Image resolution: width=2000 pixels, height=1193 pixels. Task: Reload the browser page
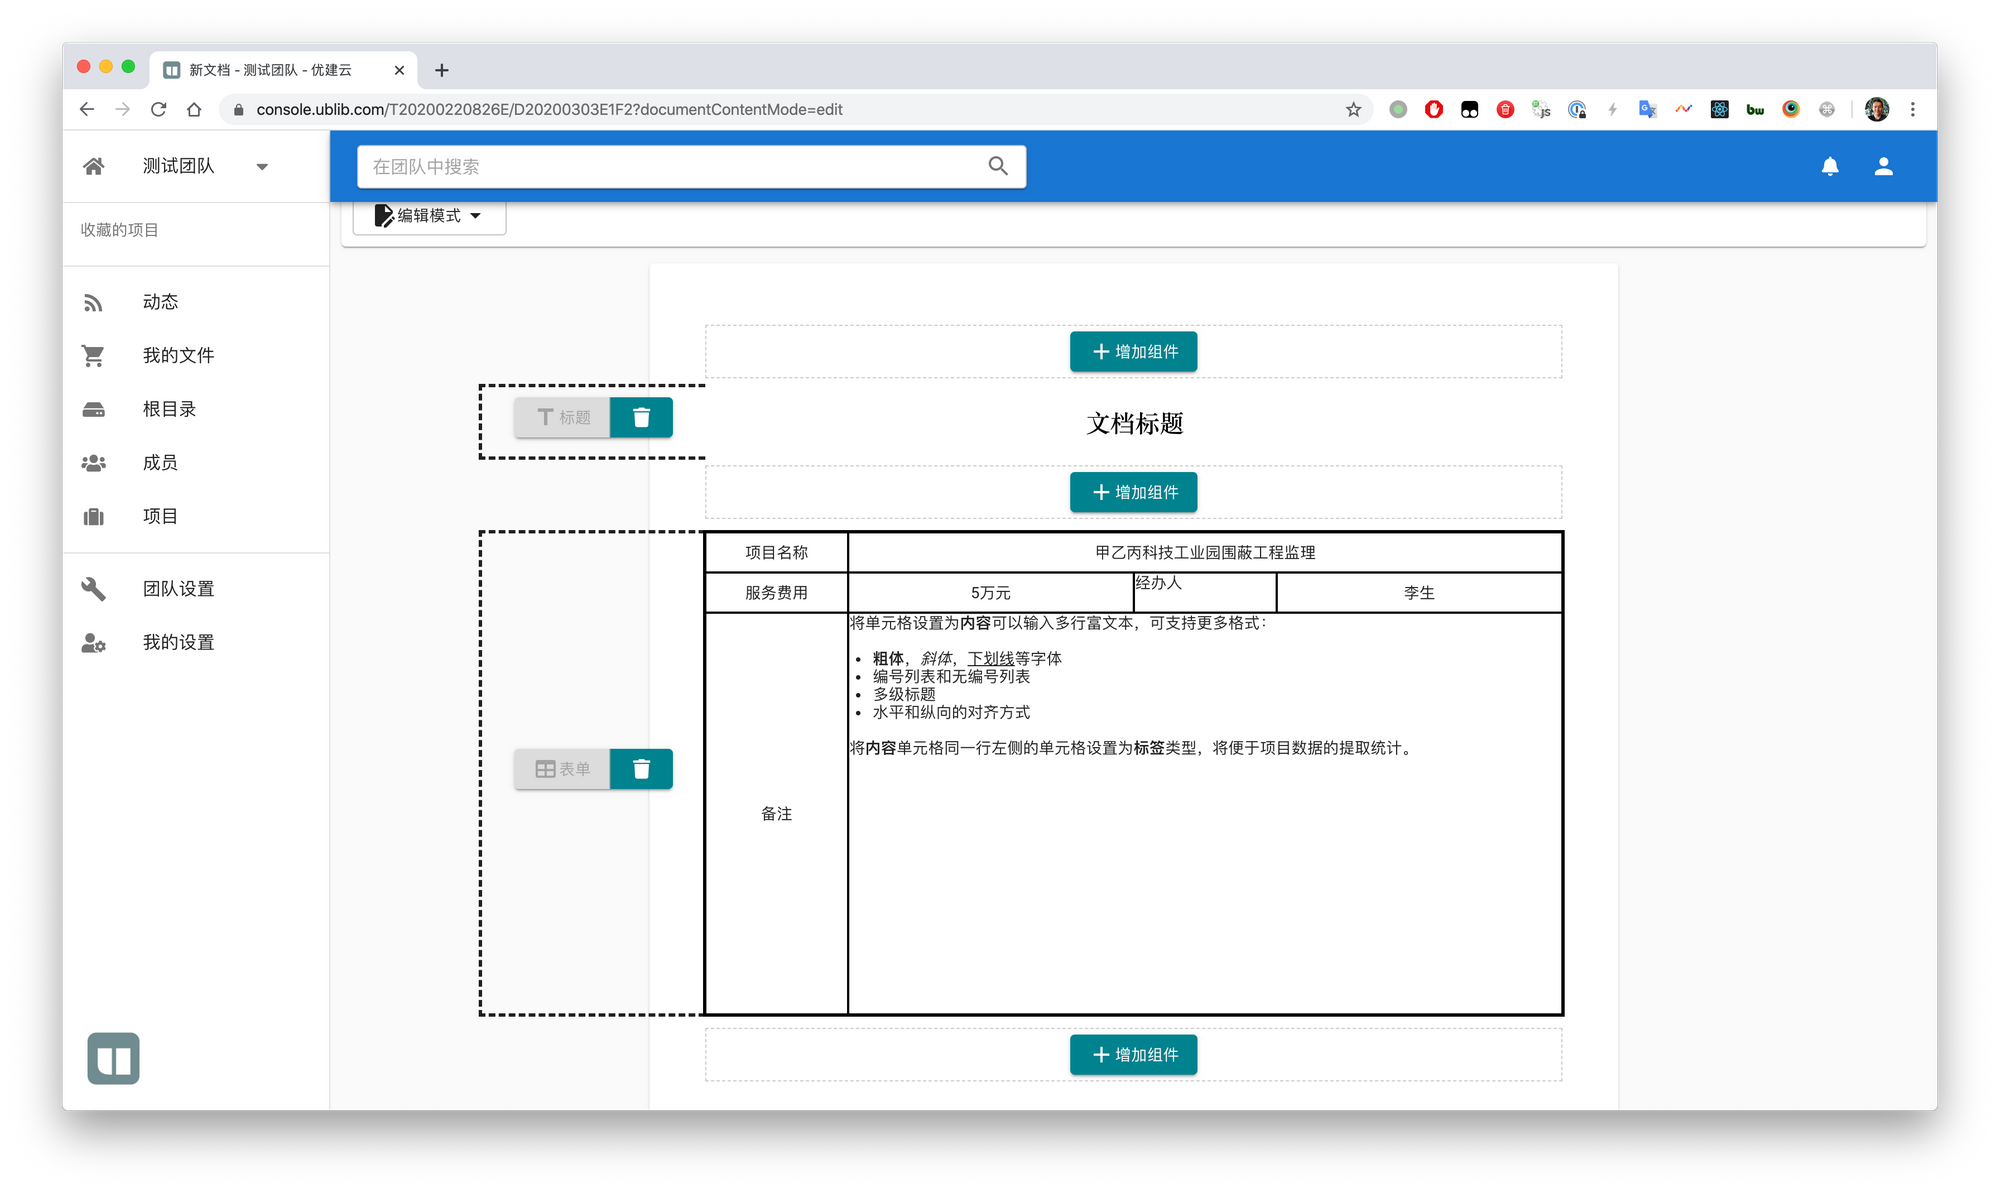coord(158,109)
